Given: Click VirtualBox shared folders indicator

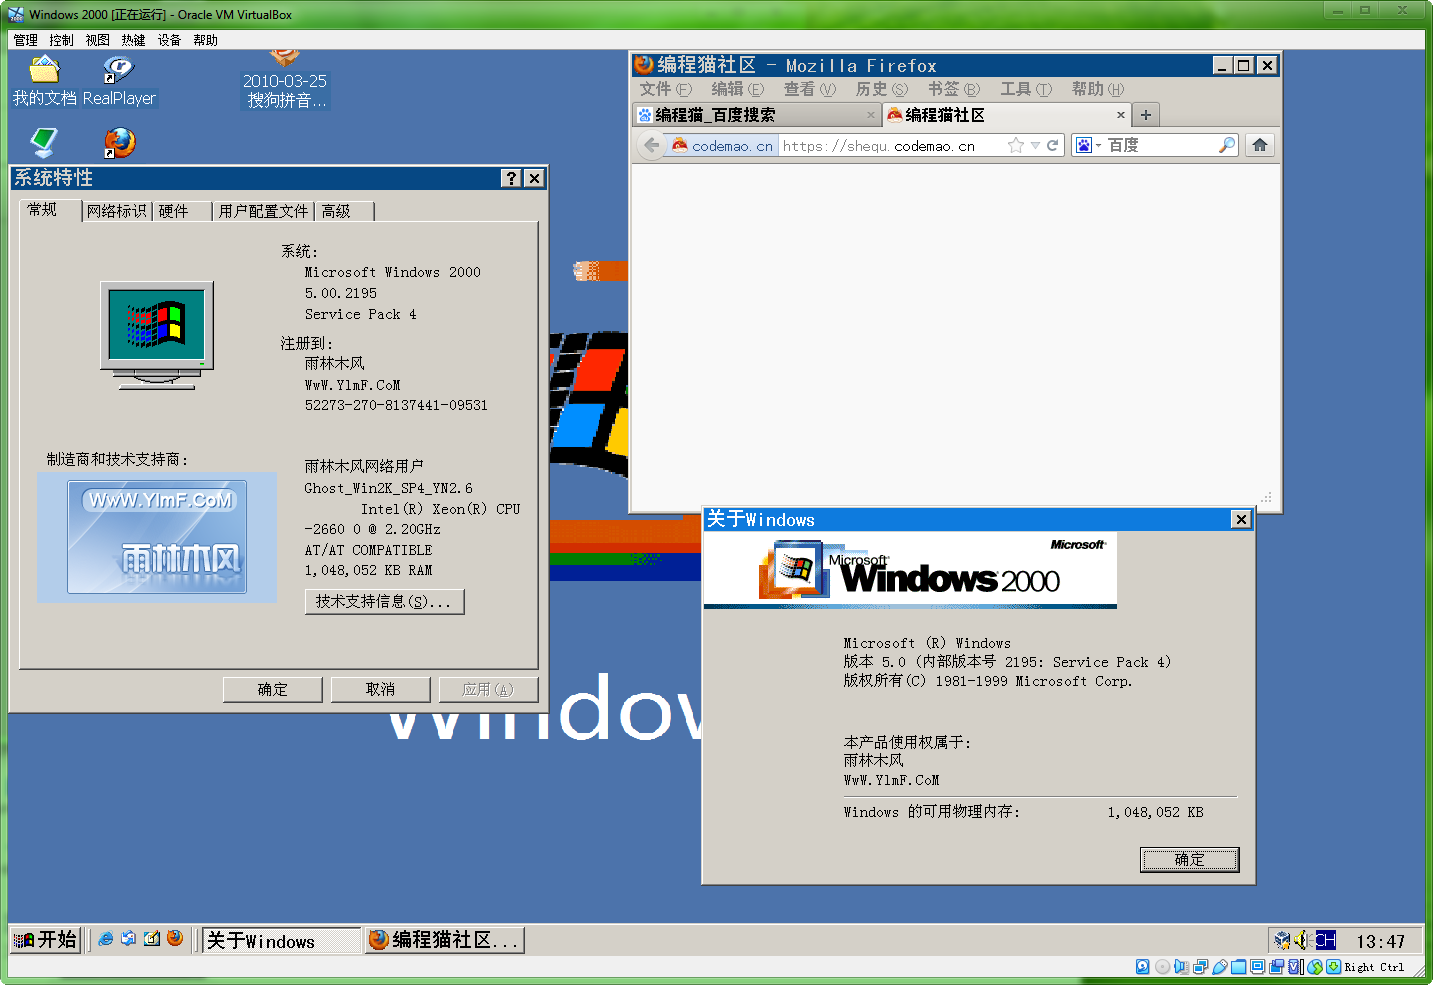Looking at the screenshot, I should point(1239,967).
